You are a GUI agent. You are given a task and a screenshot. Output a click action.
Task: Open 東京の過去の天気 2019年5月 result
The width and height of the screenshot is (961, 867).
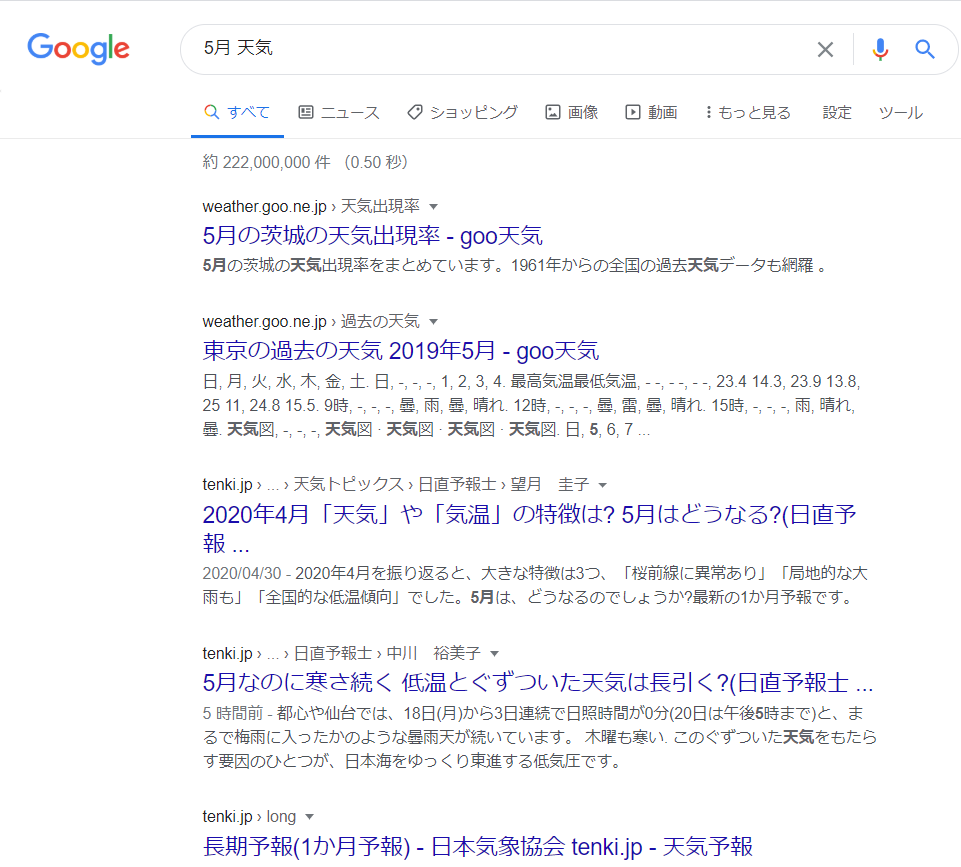pos(400,350)
